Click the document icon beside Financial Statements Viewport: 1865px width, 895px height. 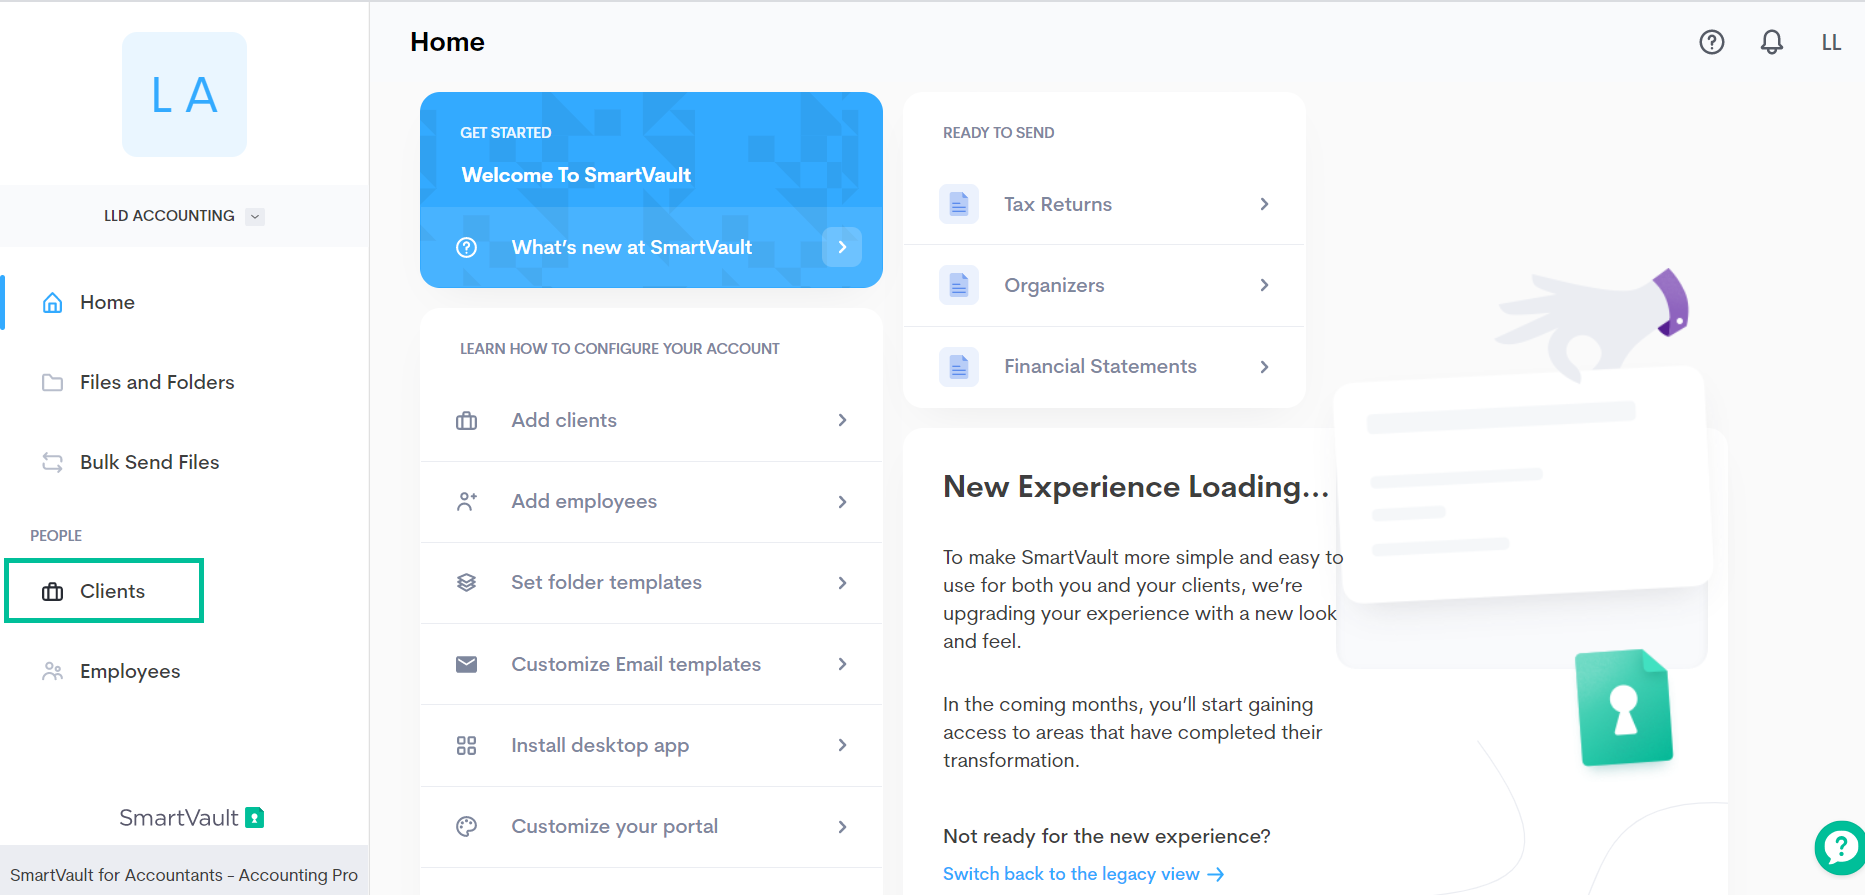(x=959, y=367)
